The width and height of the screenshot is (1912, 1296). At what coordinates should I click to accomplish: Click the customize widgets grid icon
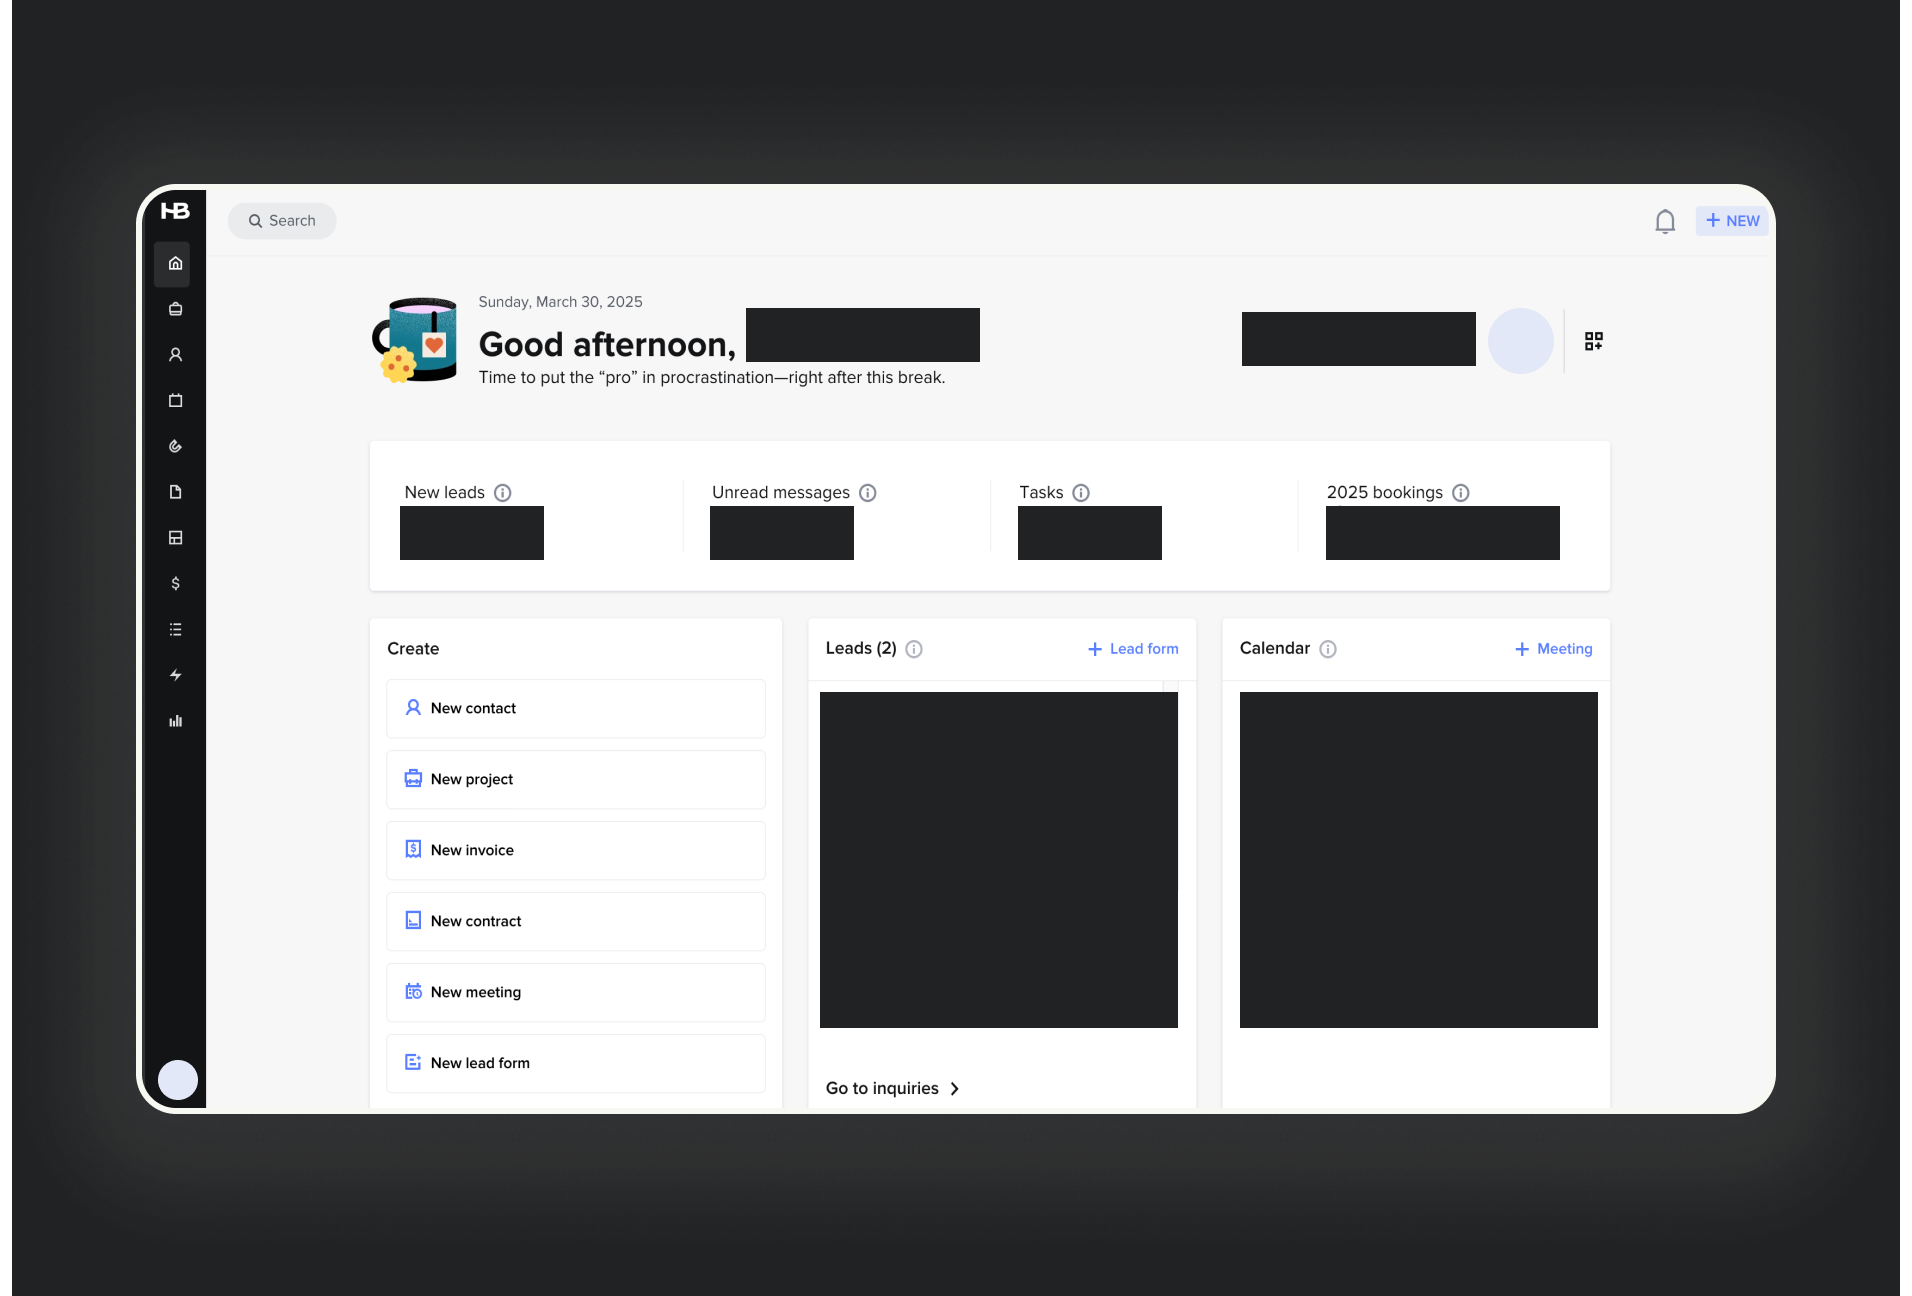click(x=1594, y=341)
